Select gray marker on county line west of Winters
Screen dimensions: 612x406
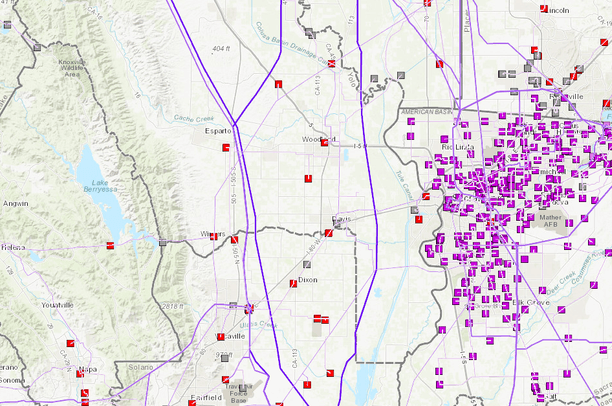[163, 242]
